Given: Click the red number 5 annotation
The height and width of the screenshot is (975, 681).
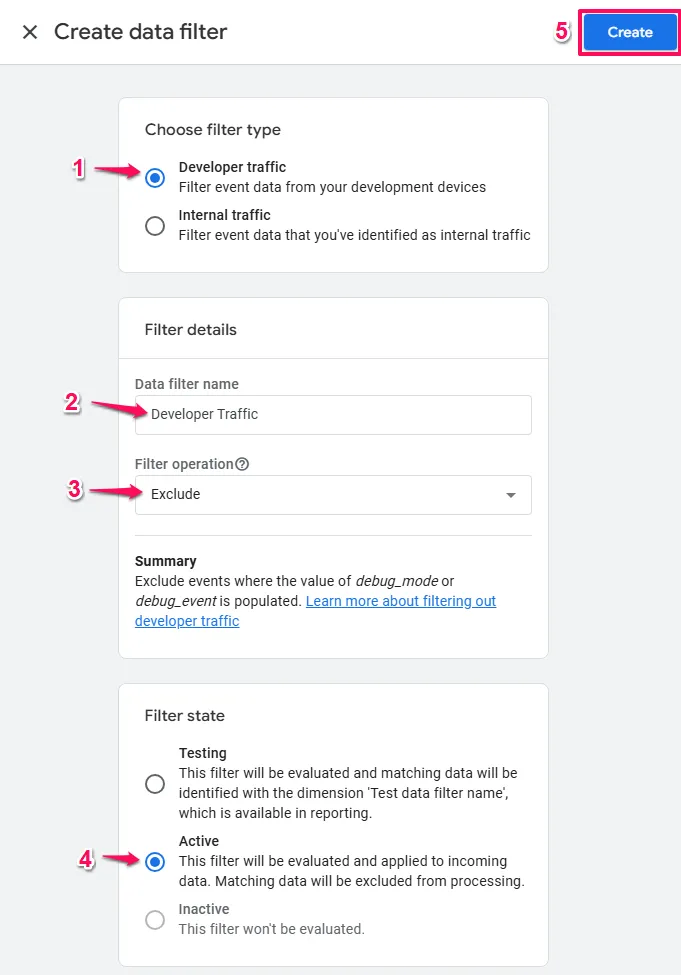Looking at the screenshot, I should 562,32.
